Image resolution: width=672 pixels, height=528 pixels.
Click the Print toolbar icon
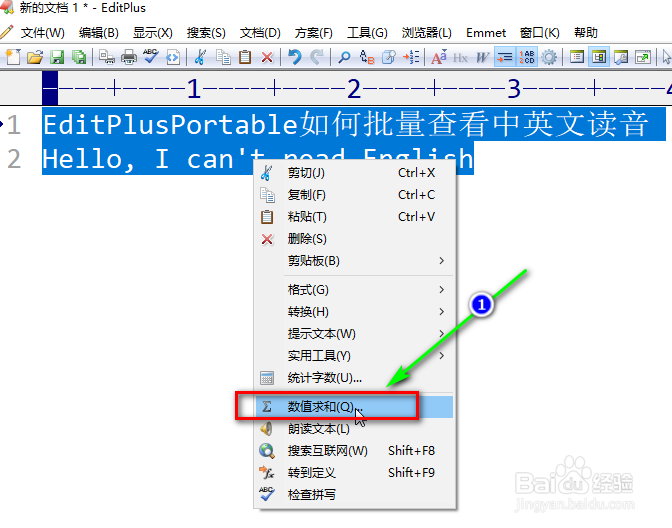129,57
